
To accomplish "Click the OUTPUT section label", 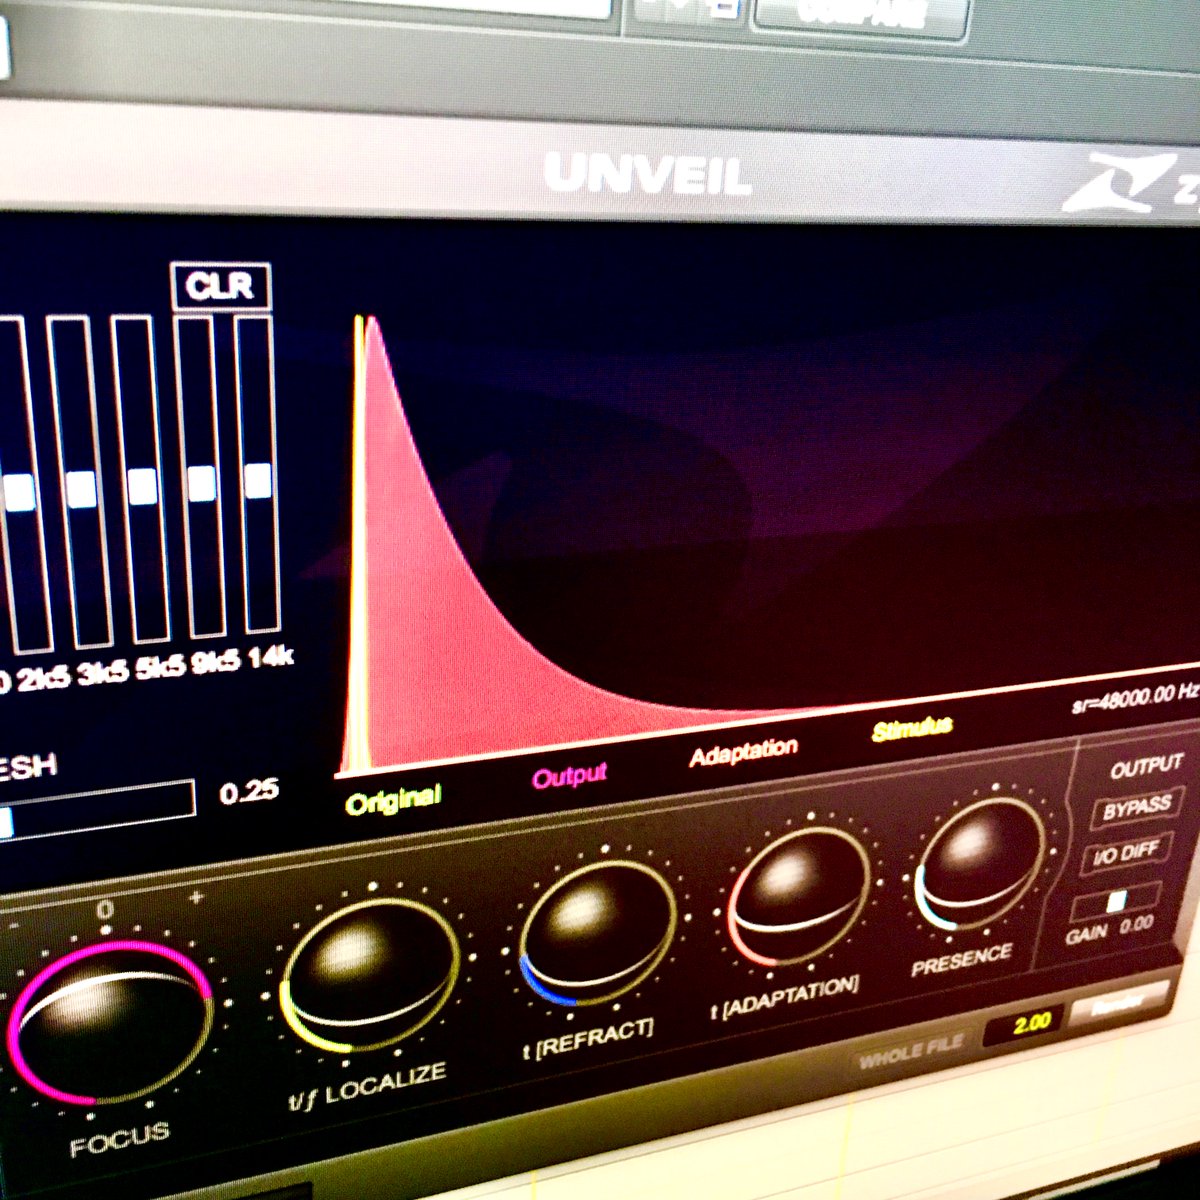I will (x=1146, y=767).
